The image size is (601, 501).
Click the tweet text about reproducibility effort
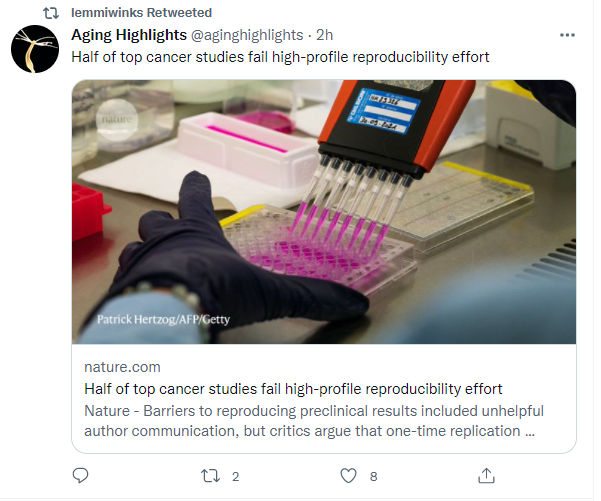tap(280, 57)
